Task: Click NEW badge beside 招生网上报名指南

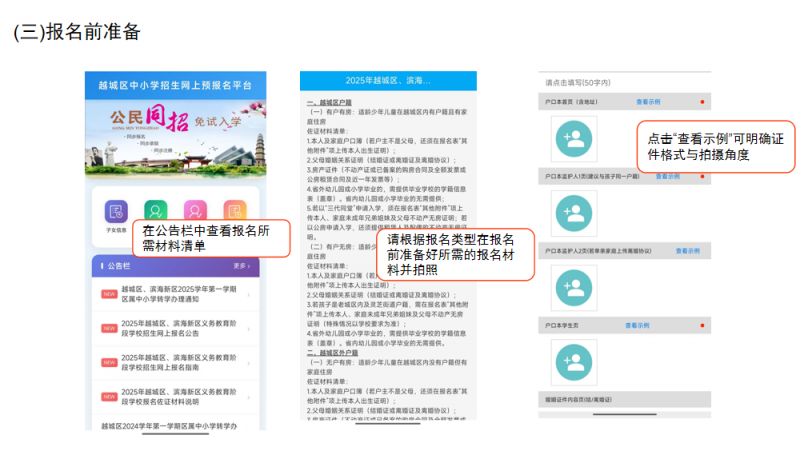Action: point(109,362)
